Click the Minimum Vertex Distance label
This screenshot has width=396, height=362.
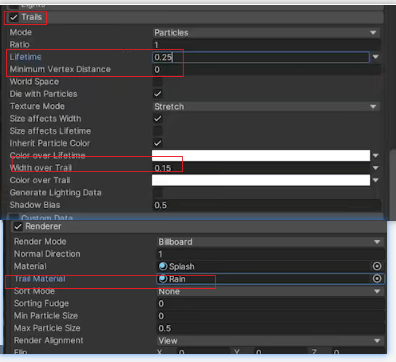(60, 69)
